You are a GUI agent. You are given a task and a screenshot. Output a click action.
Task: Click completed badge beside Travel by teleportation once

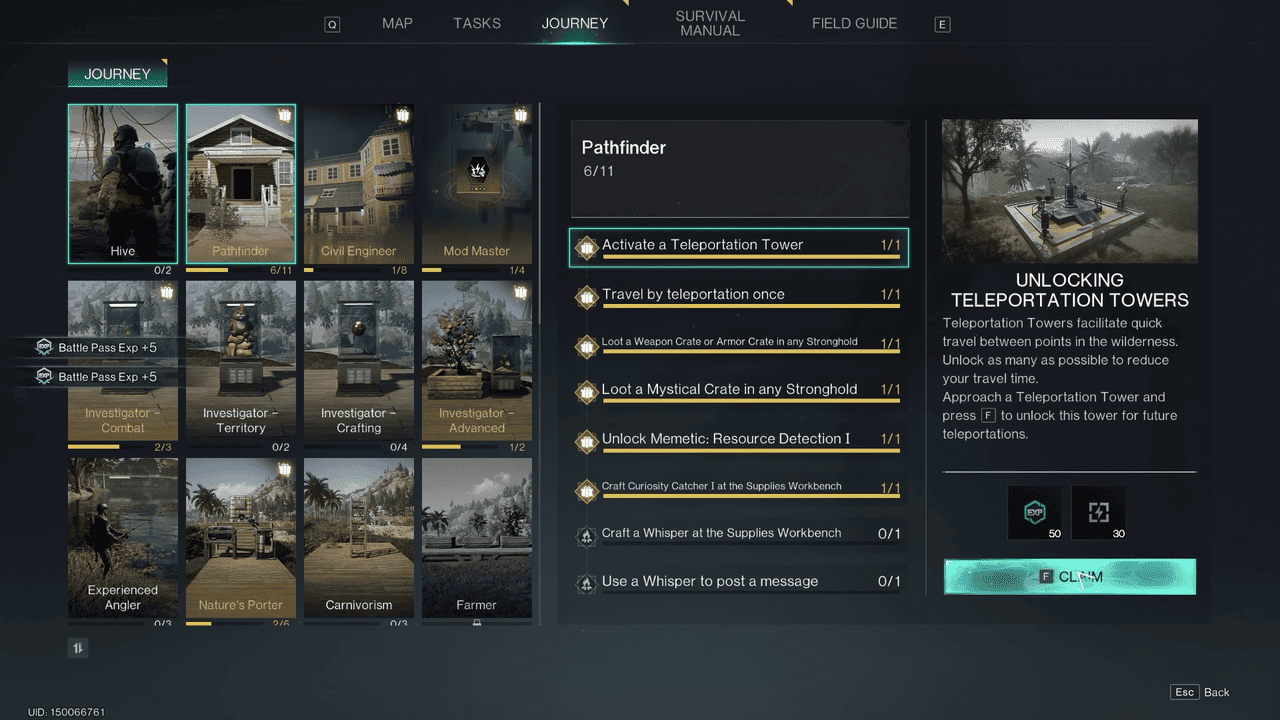pyautogui.click(x=587, y=297)
